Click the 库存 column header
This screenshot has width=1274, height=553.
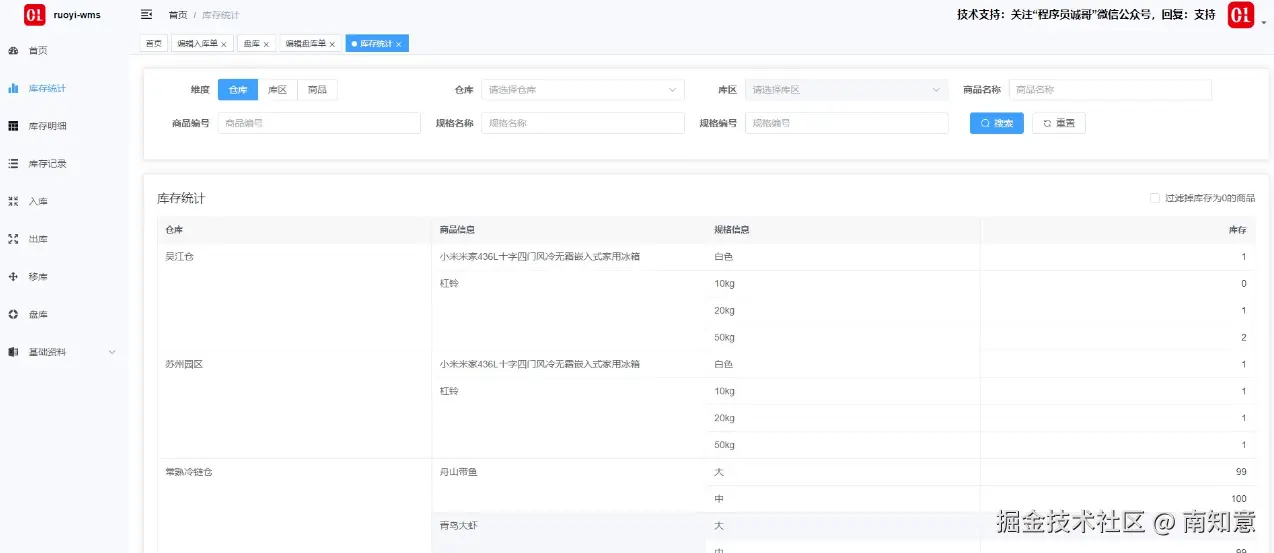(x=1118, y=230)
